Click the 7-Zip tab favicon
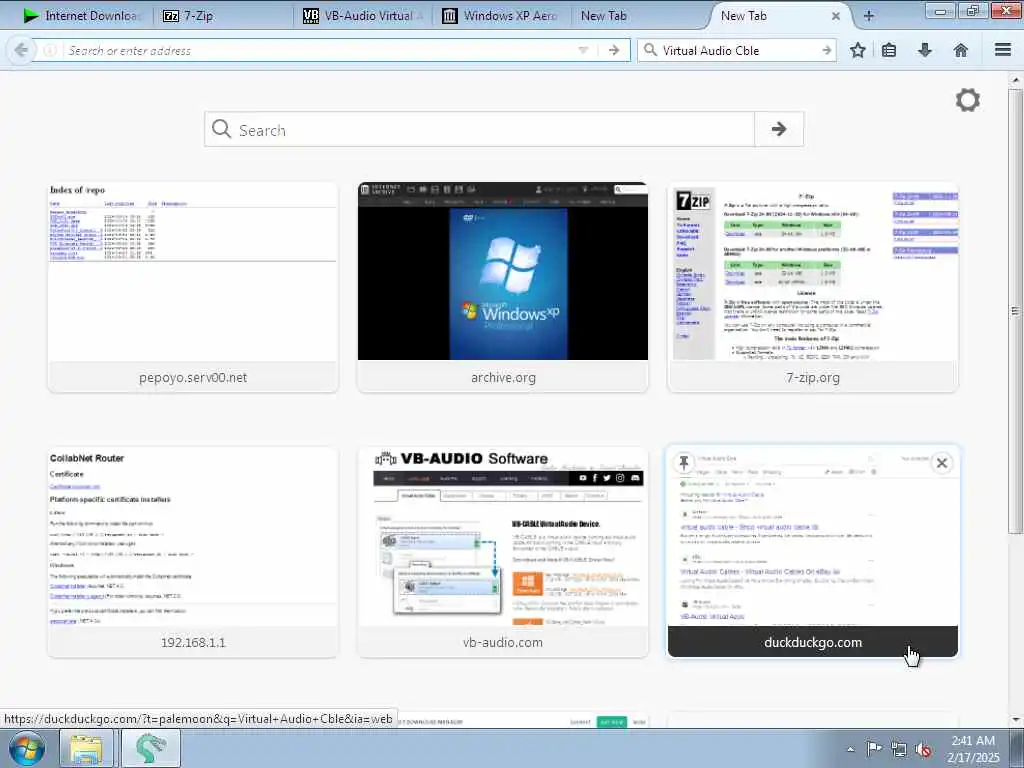The height and width of the screenshot is (768, 1024). coord(171,16)
